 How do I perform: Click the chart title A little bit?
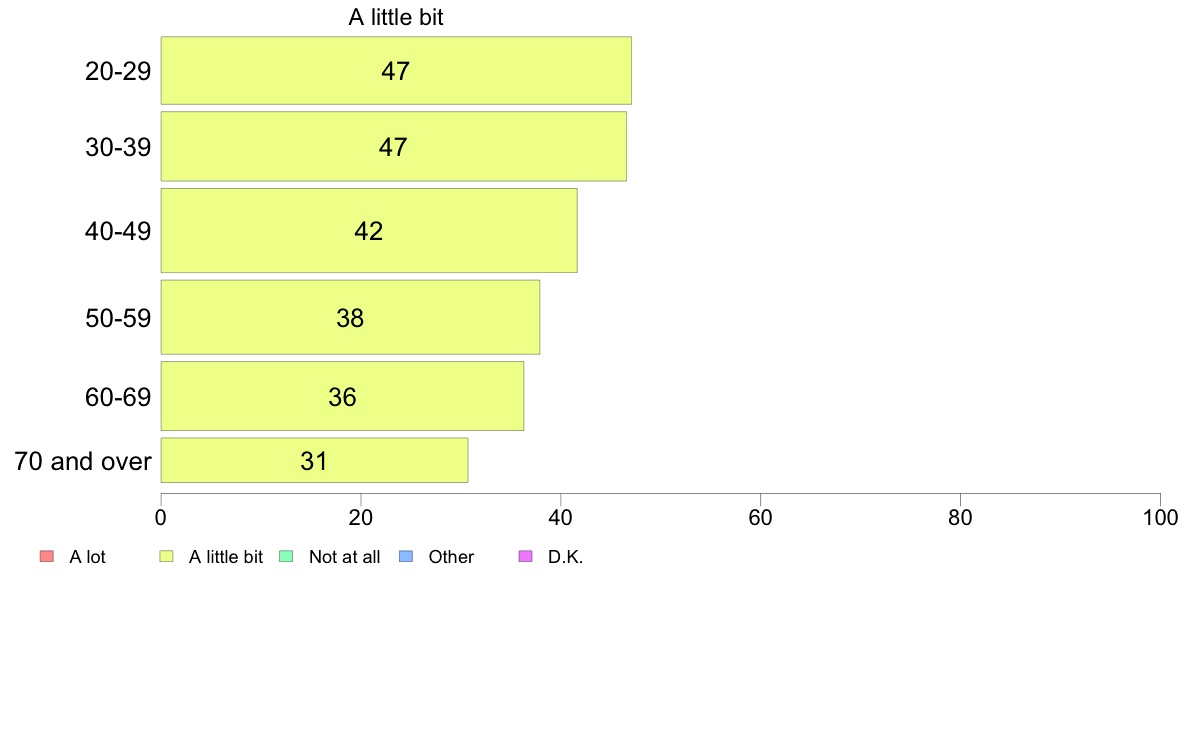point(395,17)
